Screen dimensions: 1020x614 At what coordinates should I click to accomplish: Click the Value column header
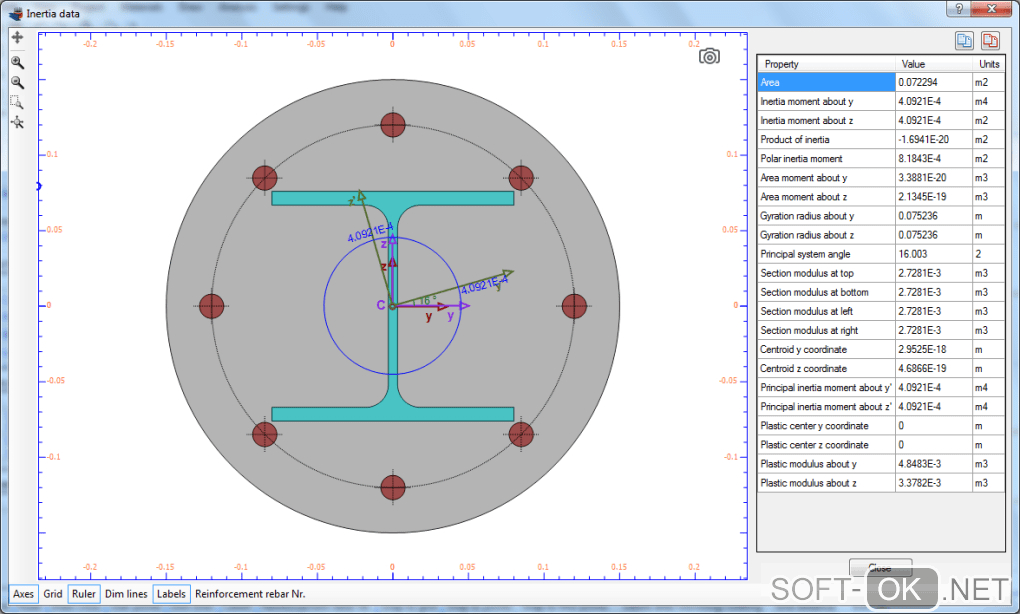pyautogui.click(x=933, y=64)
